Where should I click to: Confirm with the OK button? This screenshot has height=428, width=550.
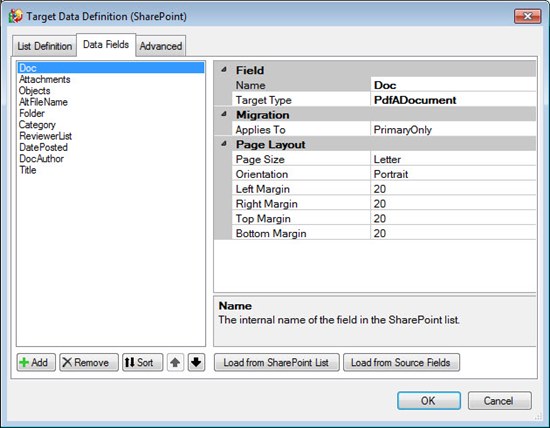tap(429, 401)
